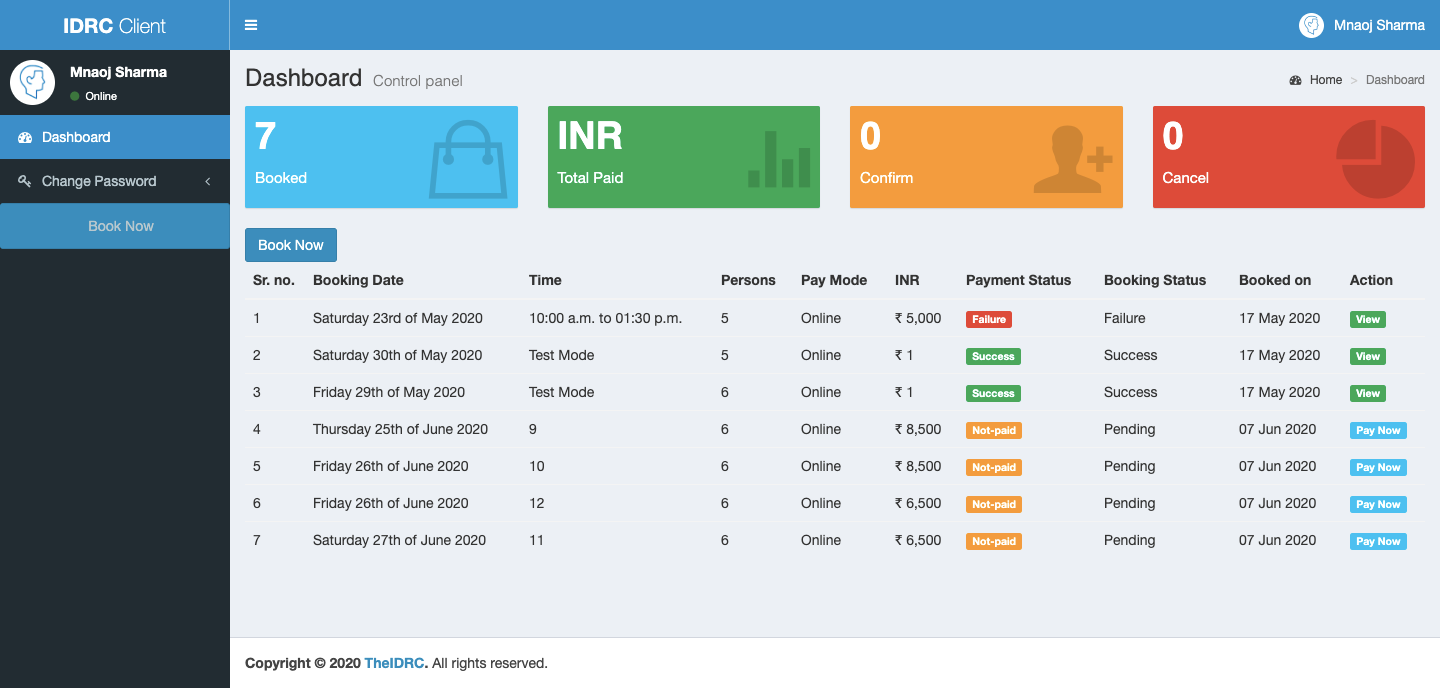This screenshot has width=1440, height=688.
Task: Click the bar chart icon on Total Paid card
Action: (x=779, y=160)
